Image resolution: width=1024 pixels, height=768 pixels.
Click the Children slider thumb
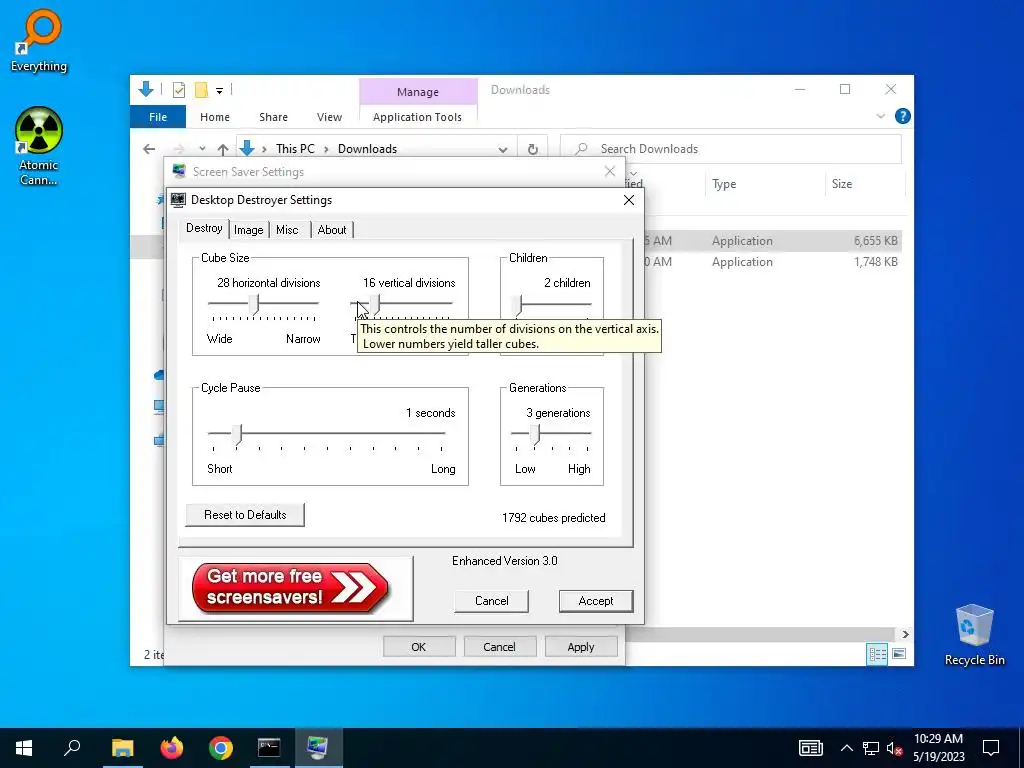pyautogui.click(x=517, y=304)
